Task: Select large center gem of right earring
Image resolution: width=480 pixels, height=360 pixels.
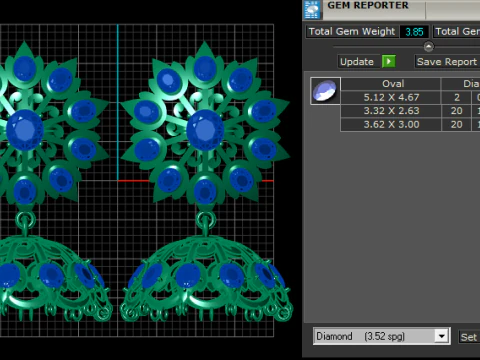Action: (205, 130)
